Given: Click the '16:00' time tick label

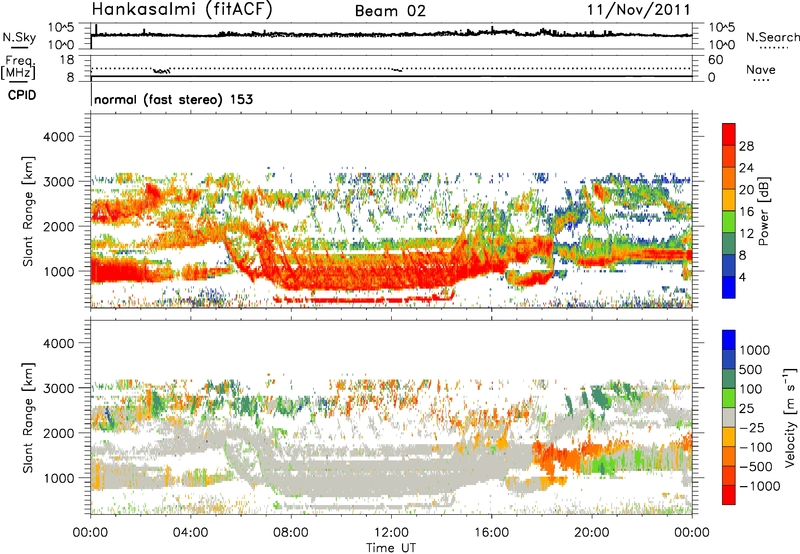Looking at the screenshot, I should [491, 533].
